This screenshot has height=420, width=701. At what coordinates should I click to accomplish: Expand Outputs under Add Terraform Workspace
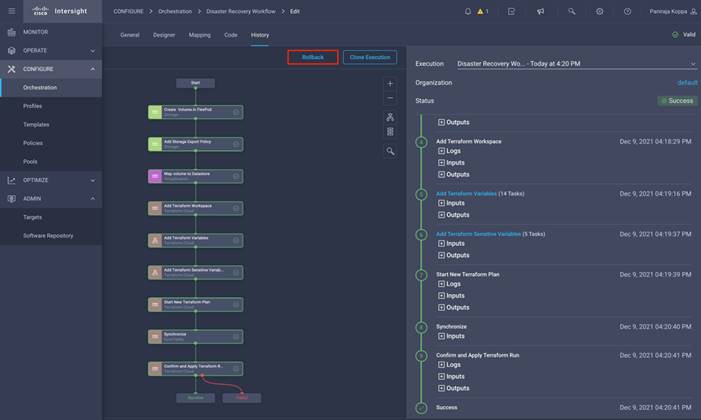(x=454, y=174)
